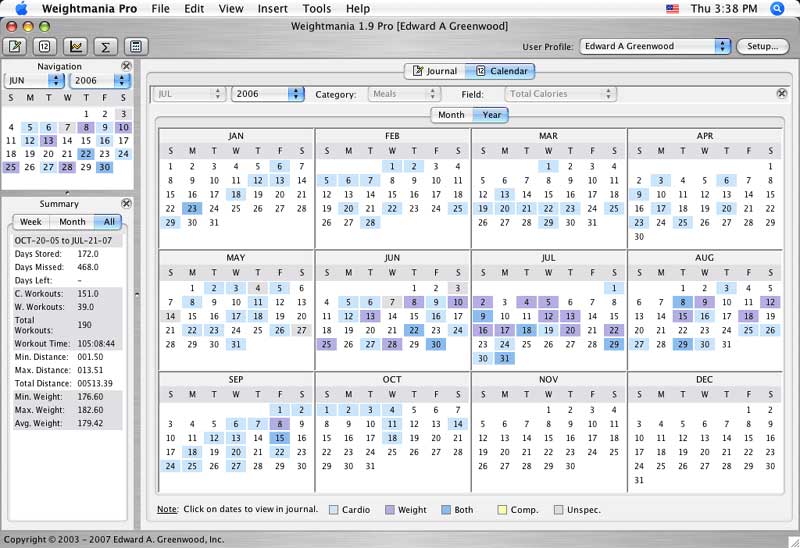The image size is (800, 548).
Task: Select October 18 in the year calendar
Action: tap(392, 438)
